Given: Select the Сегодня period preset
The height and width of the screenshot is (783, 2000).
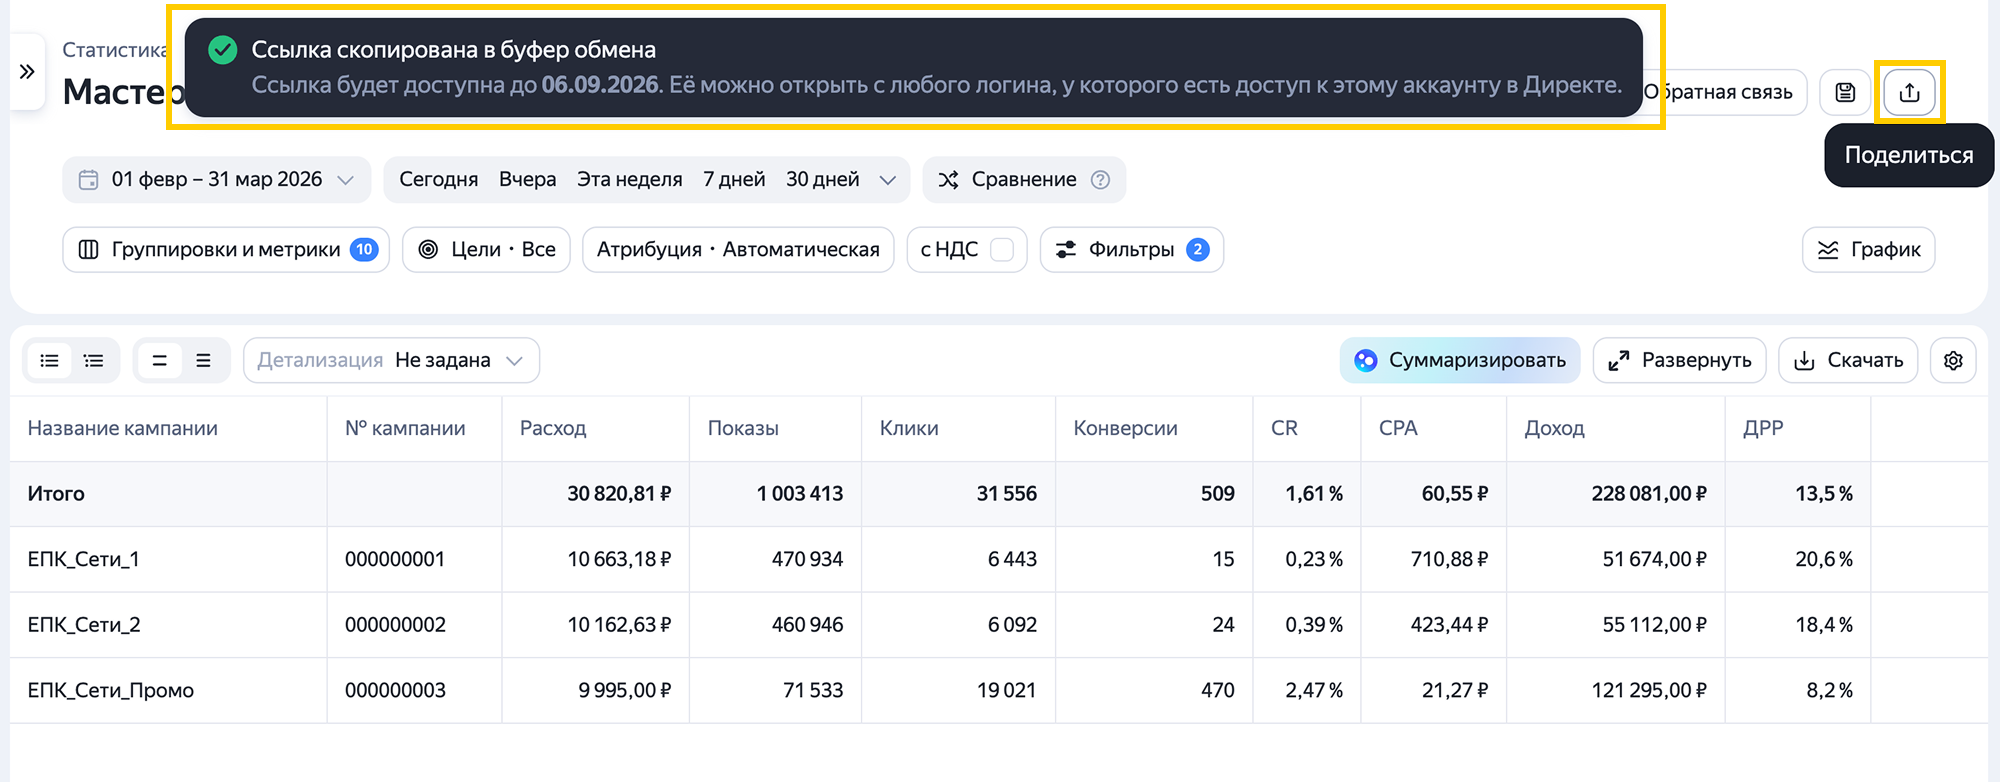Looking at the screenshot, I should coord(438,180).
